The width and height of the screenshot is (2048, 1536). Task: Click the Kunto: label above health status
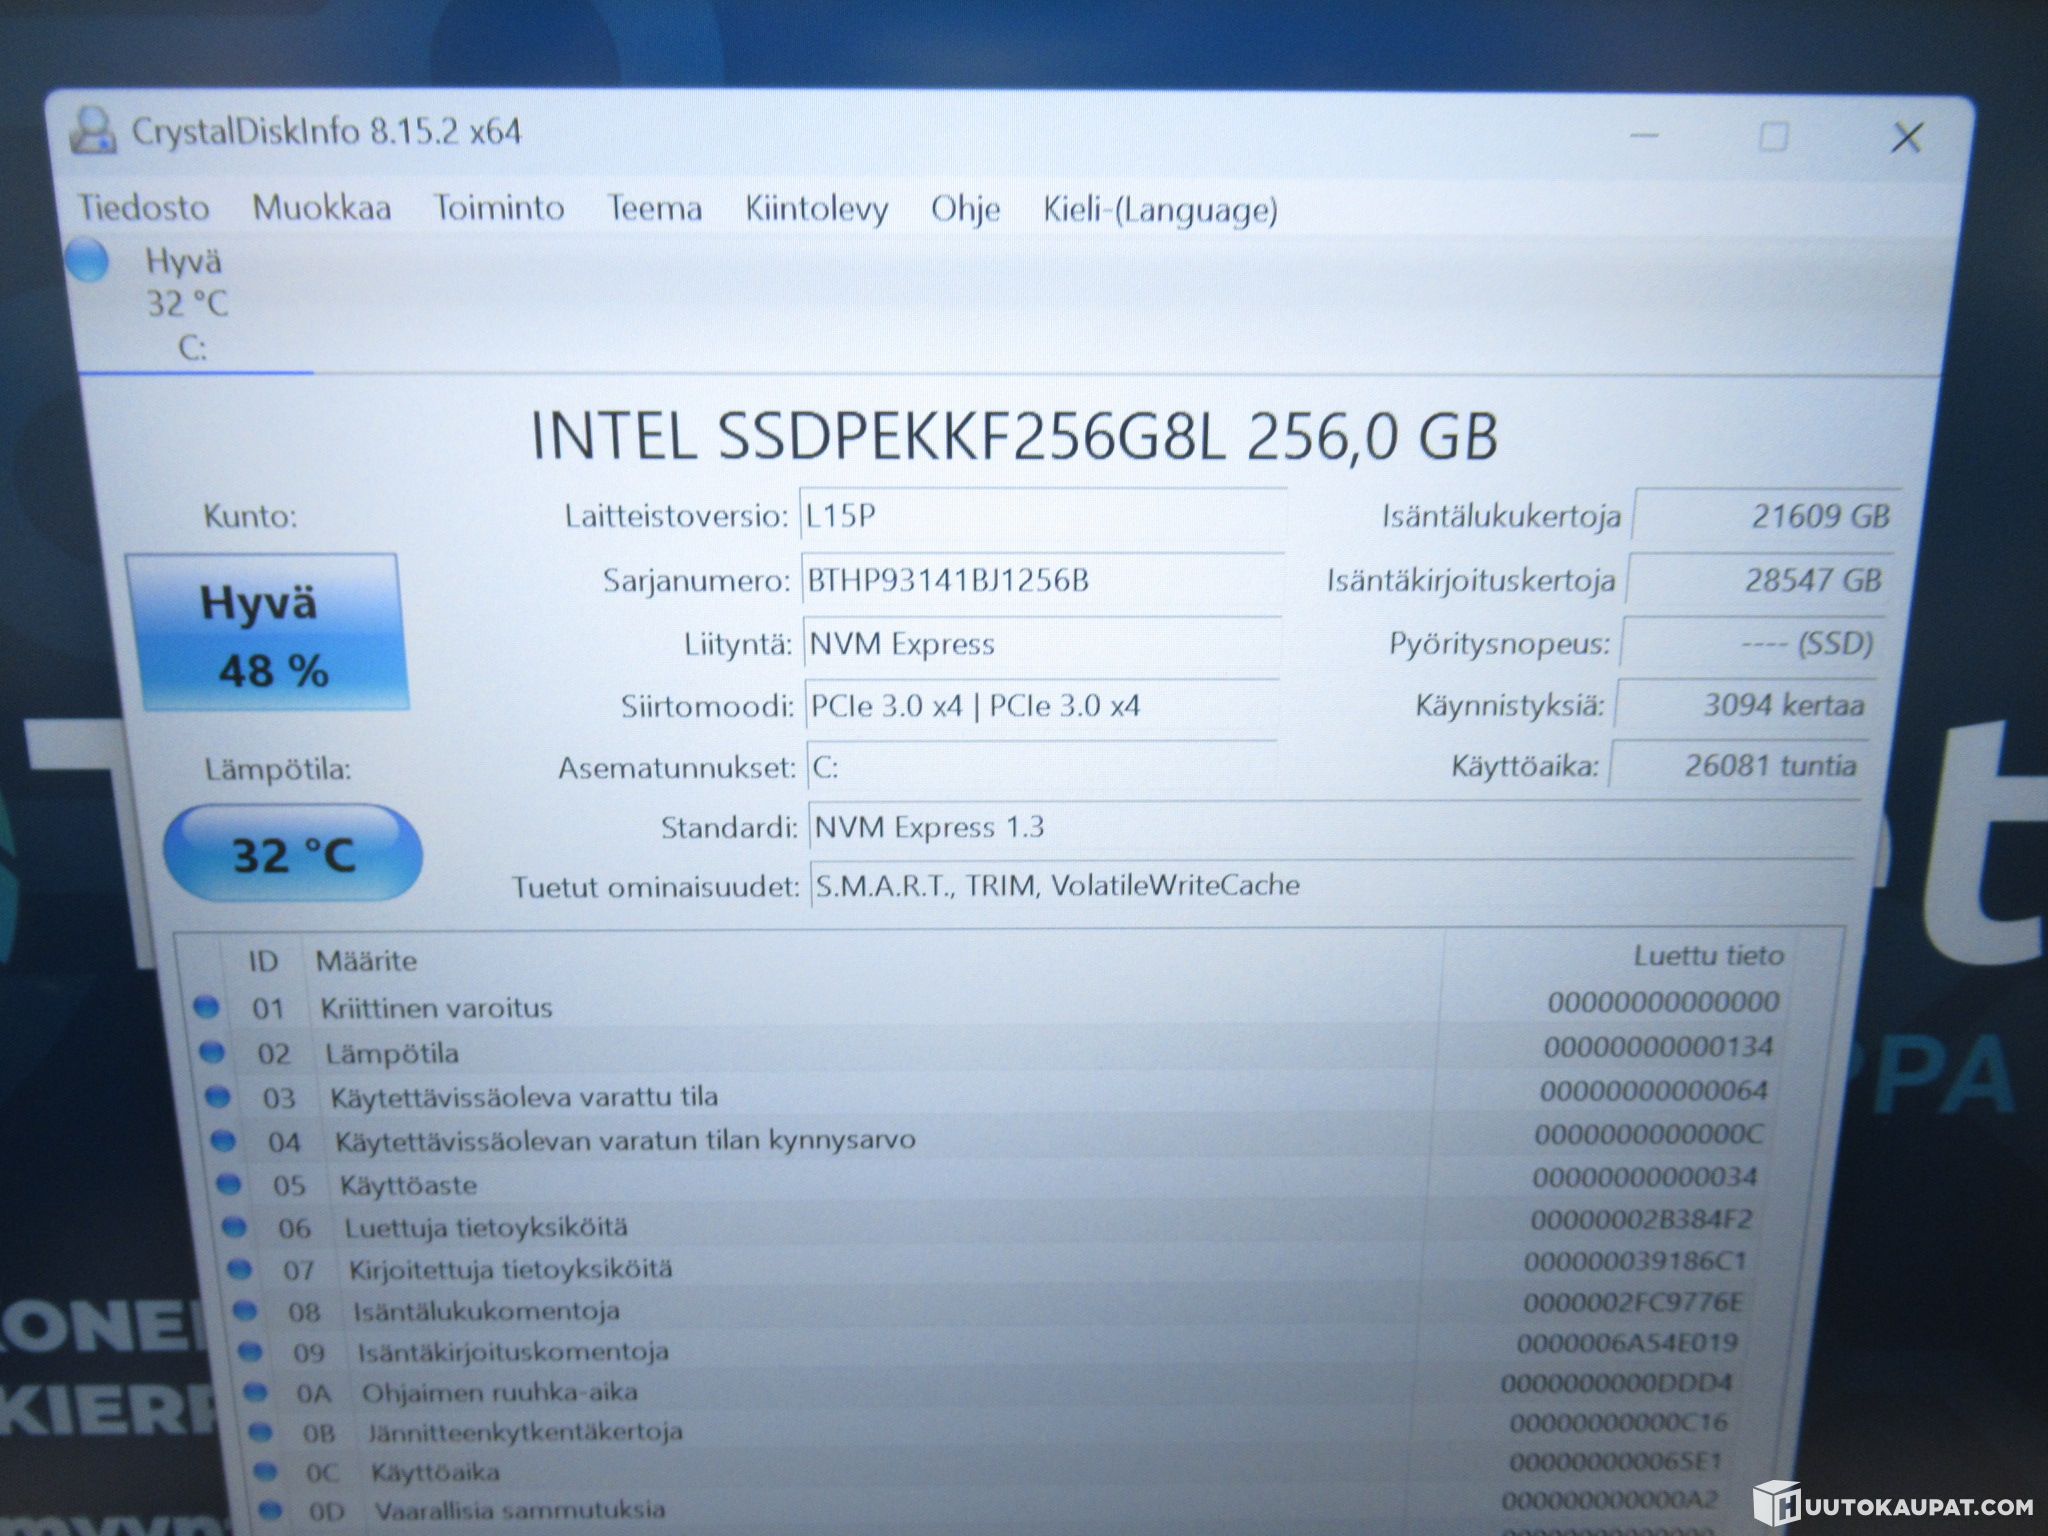(250, 516)
